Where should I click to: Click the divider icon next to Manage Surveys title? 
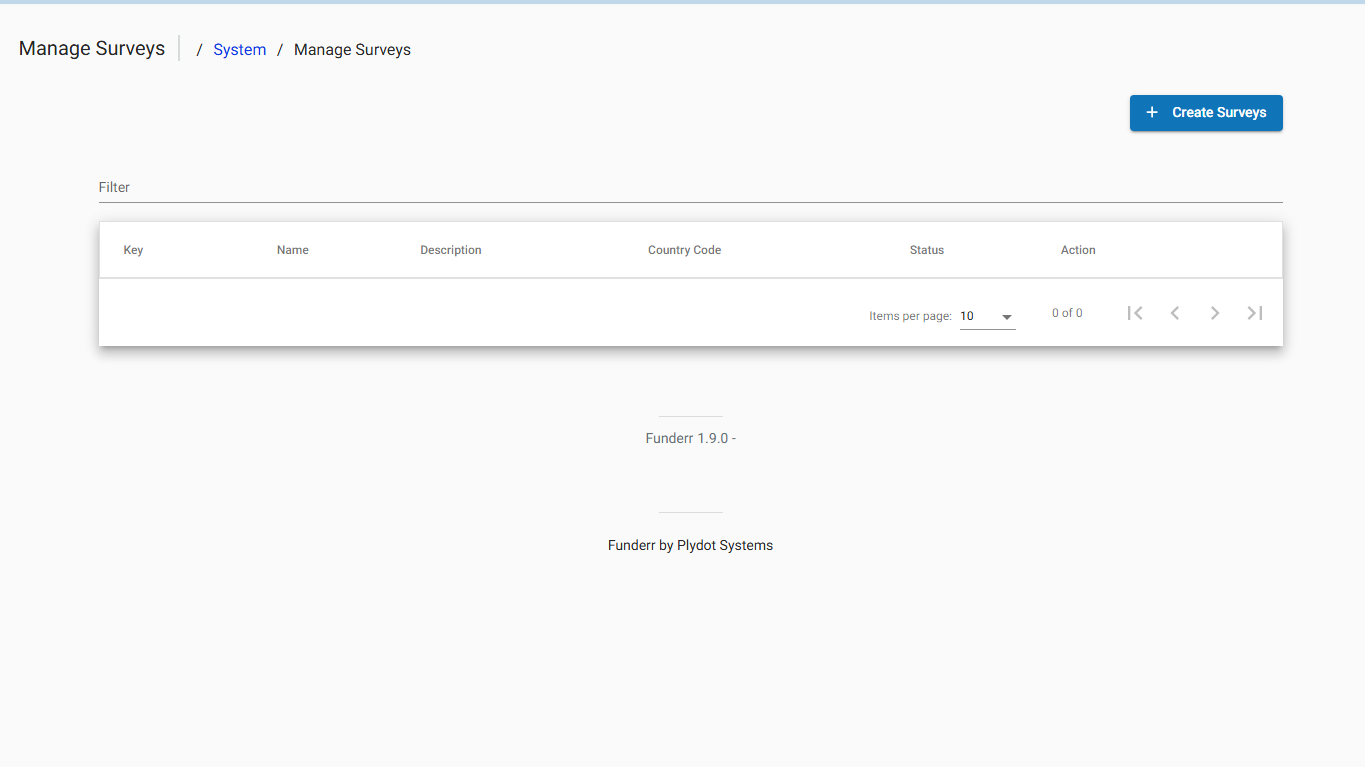(181, 48)
